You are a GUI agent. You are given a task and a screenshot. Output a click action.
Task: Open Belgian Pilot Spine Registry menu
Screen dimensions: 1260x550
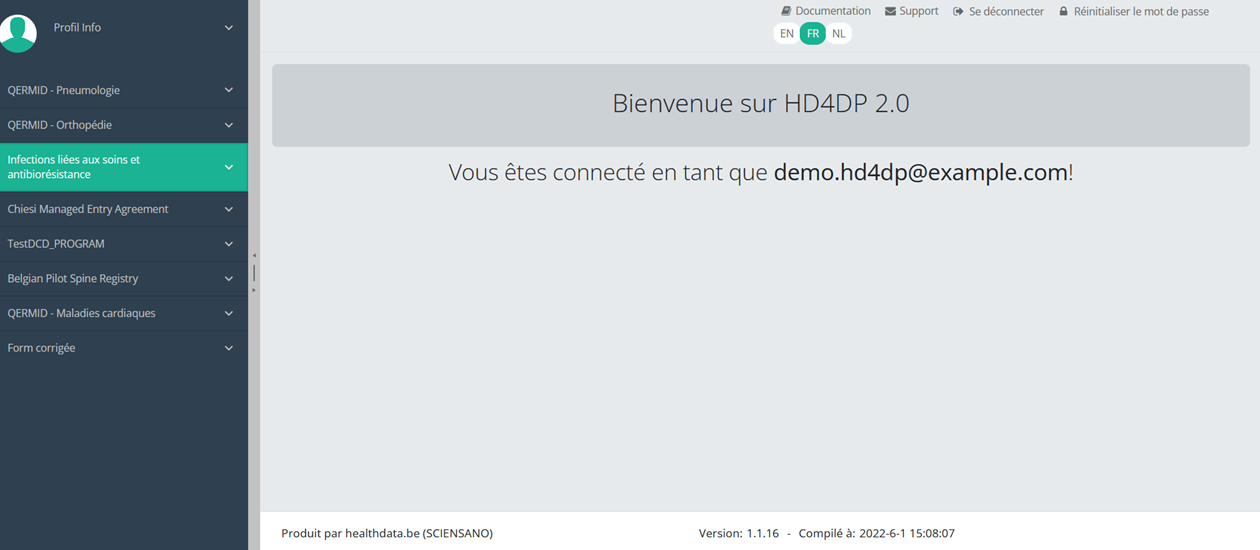(x=73, y=278)
